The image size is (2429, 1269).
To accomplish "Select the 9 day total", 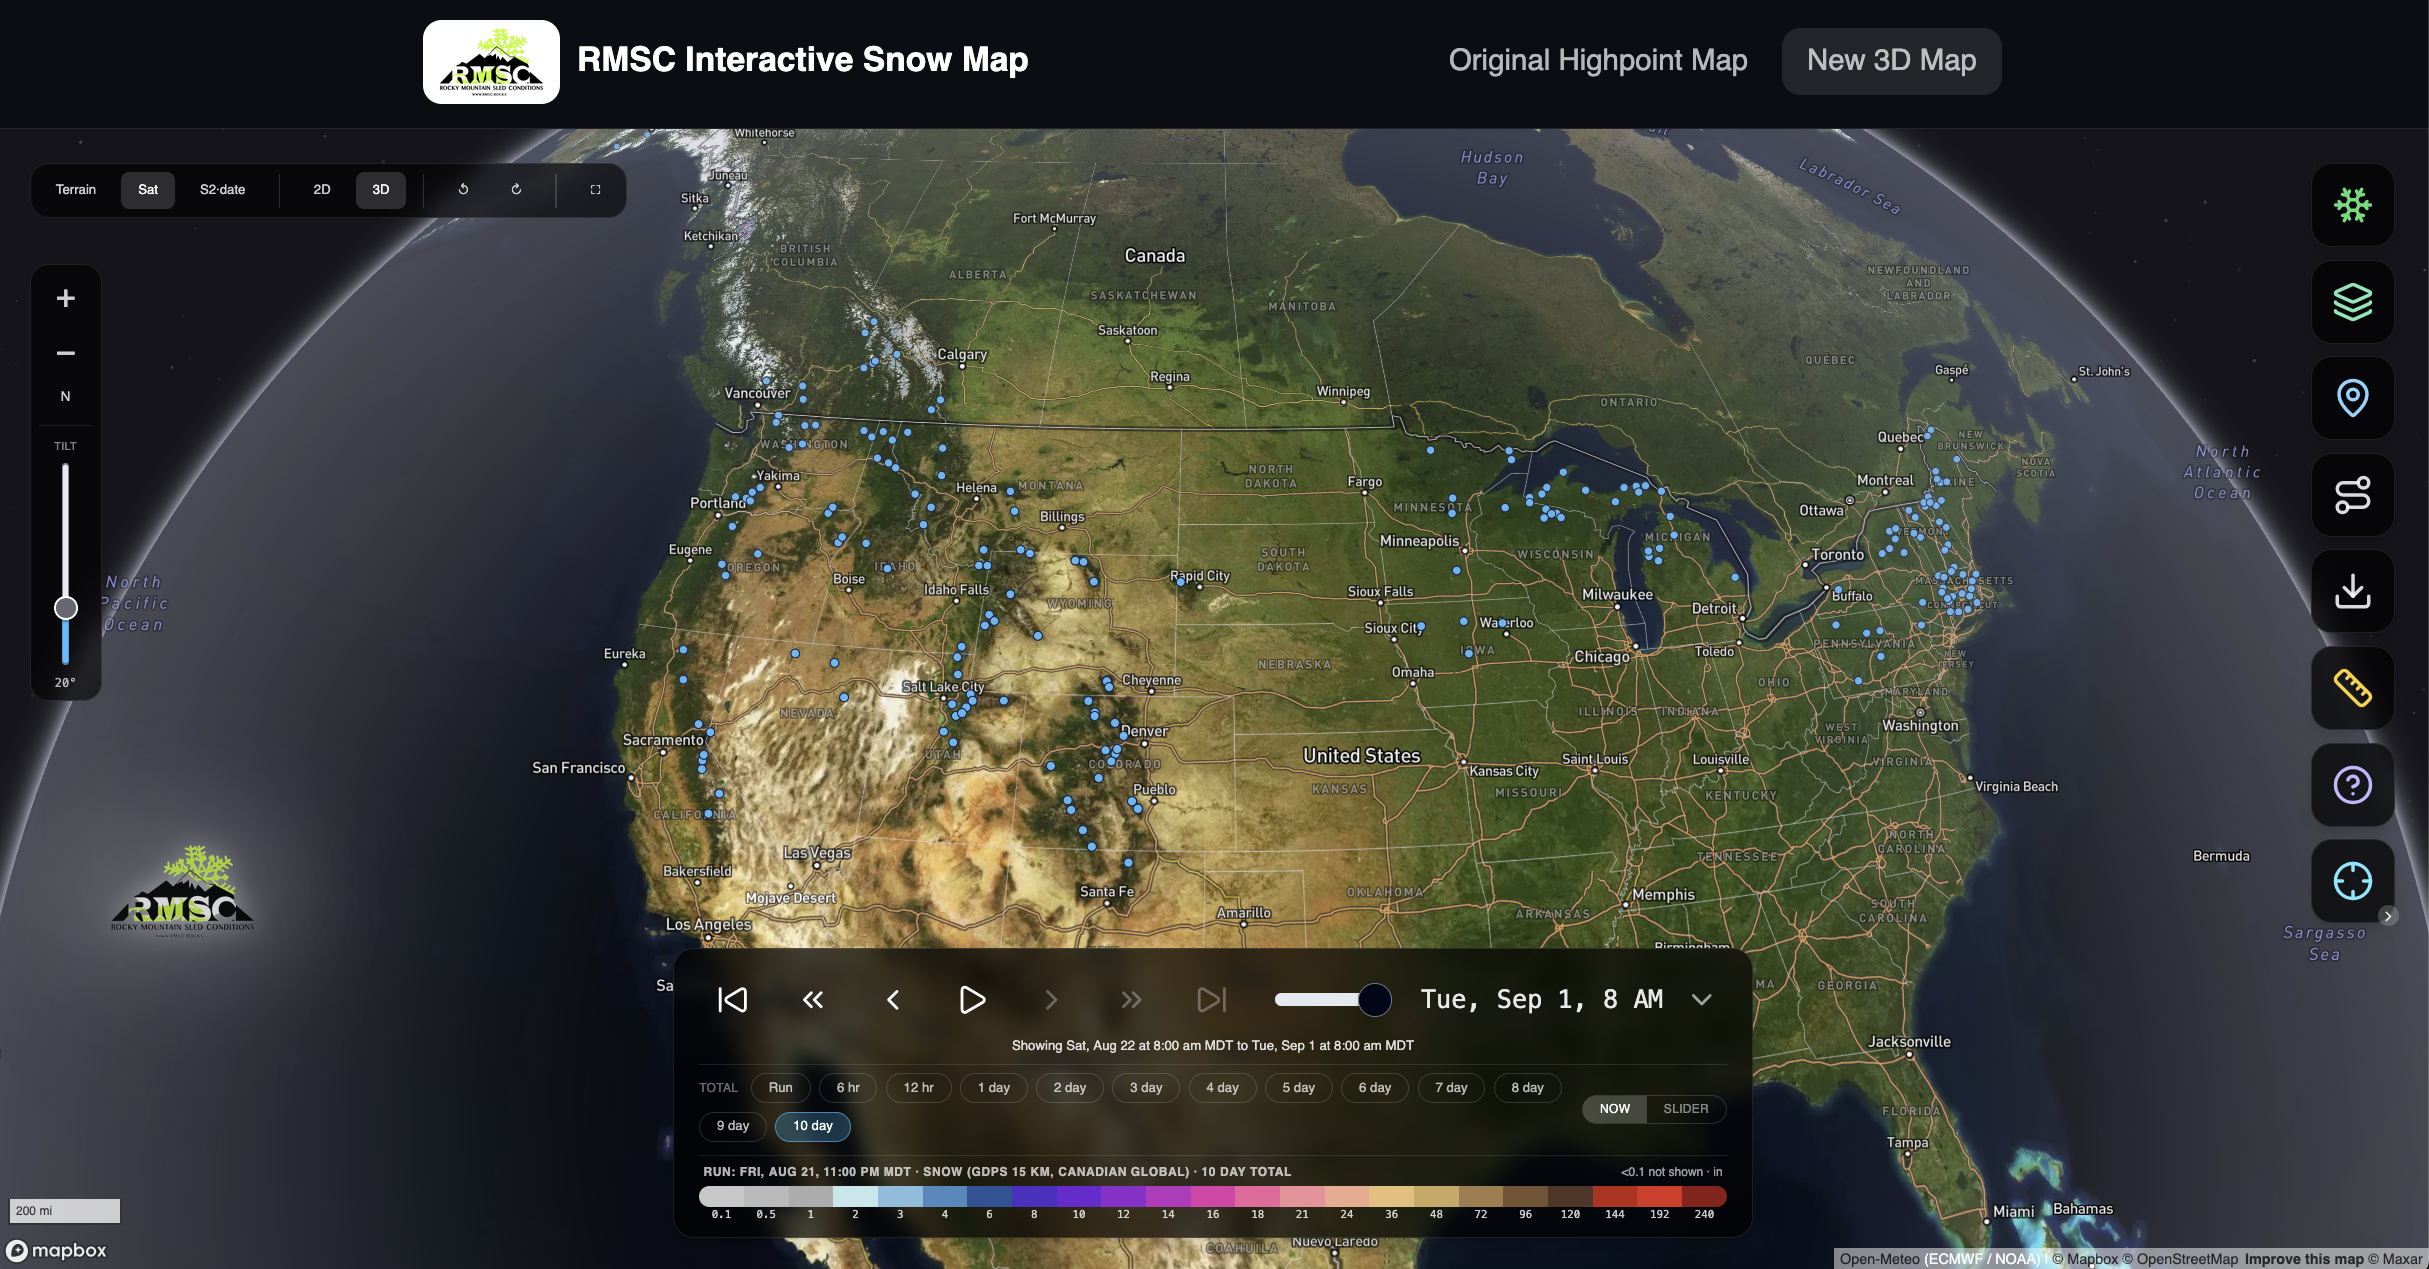I will (x=733, y=1126).
